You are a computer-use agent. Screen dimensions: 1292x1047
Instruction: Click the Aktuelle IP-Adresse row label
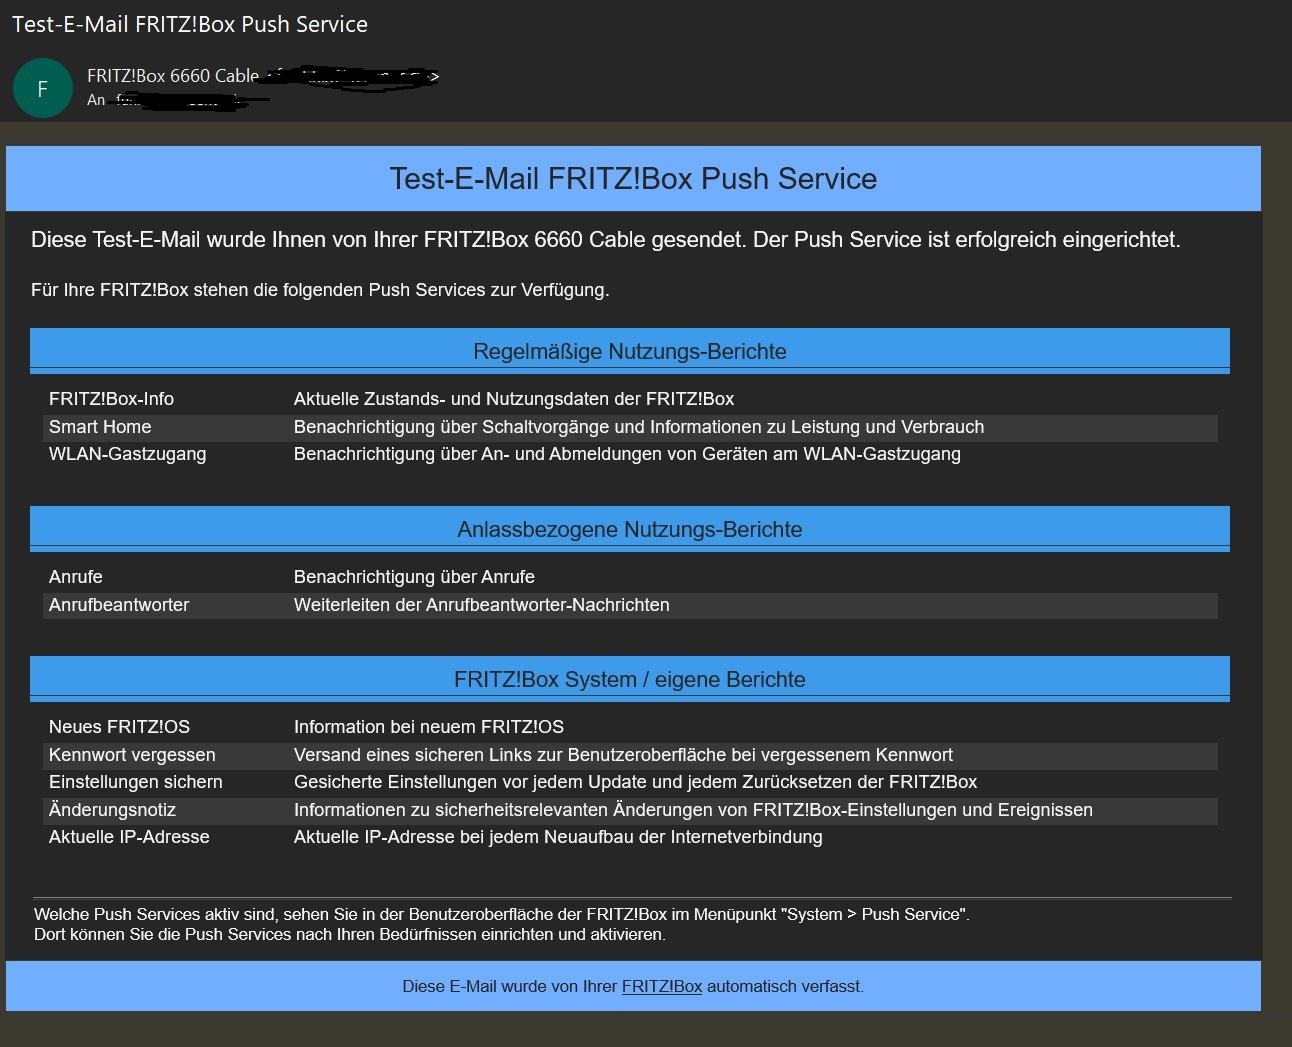tap(129, 837)
